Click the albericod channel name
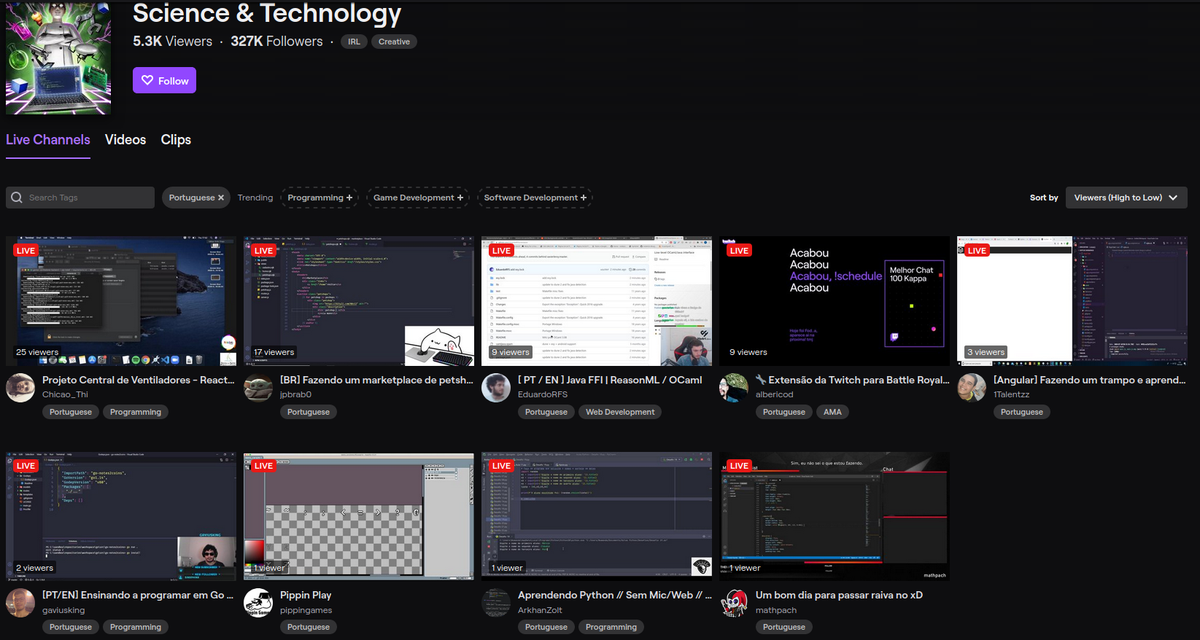Image resolution: width=1200 pixels, height=640 pixels. (x=775, y=395)
